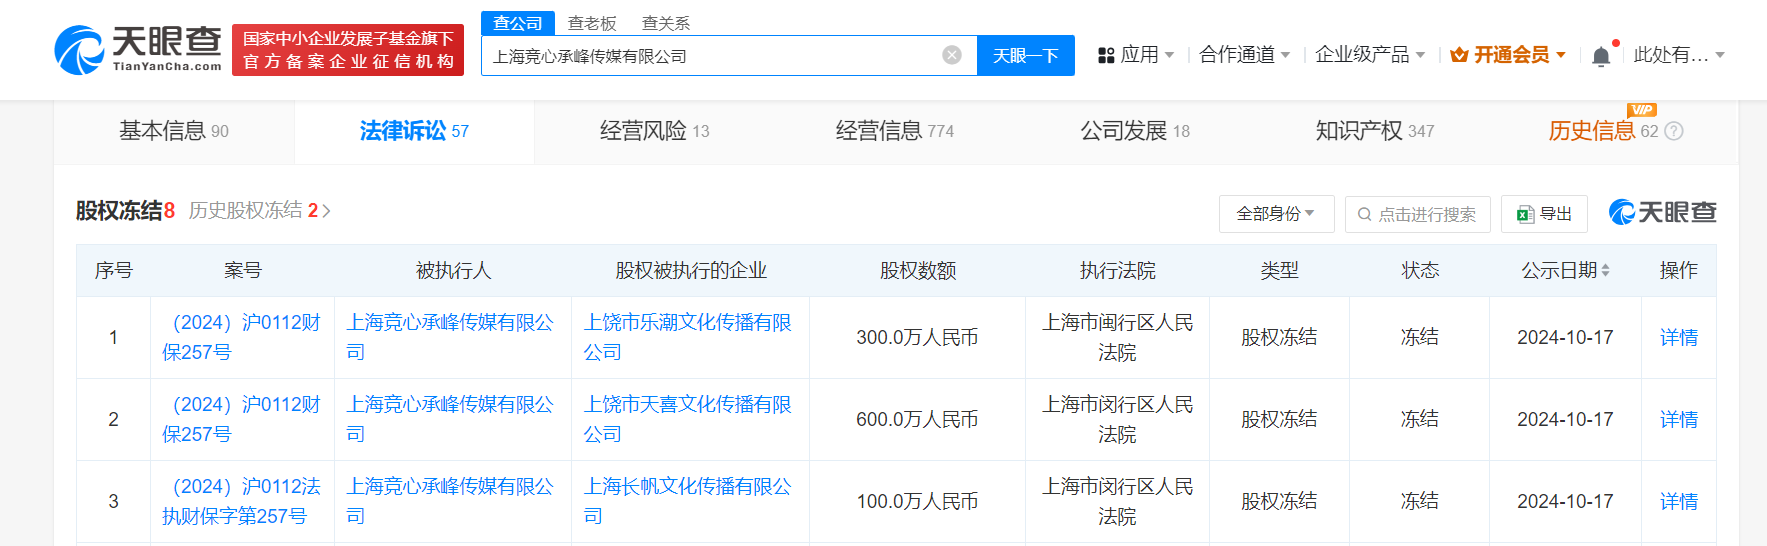Click the 股权被执行的企业 column header
This screenshot has height=546, width=1767.
[x=691, y=270]
